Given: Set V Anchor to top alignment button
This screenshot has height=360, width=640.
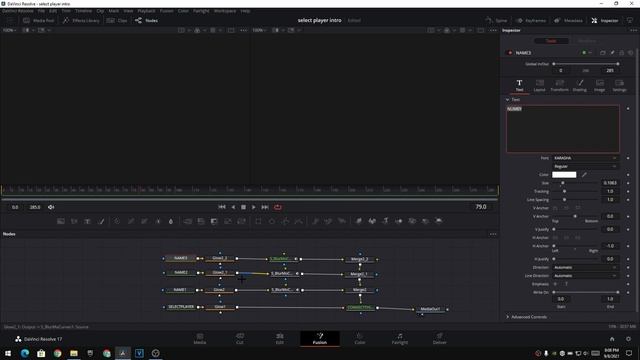Looking at the screenshot, I should click(x=556, y=208).
